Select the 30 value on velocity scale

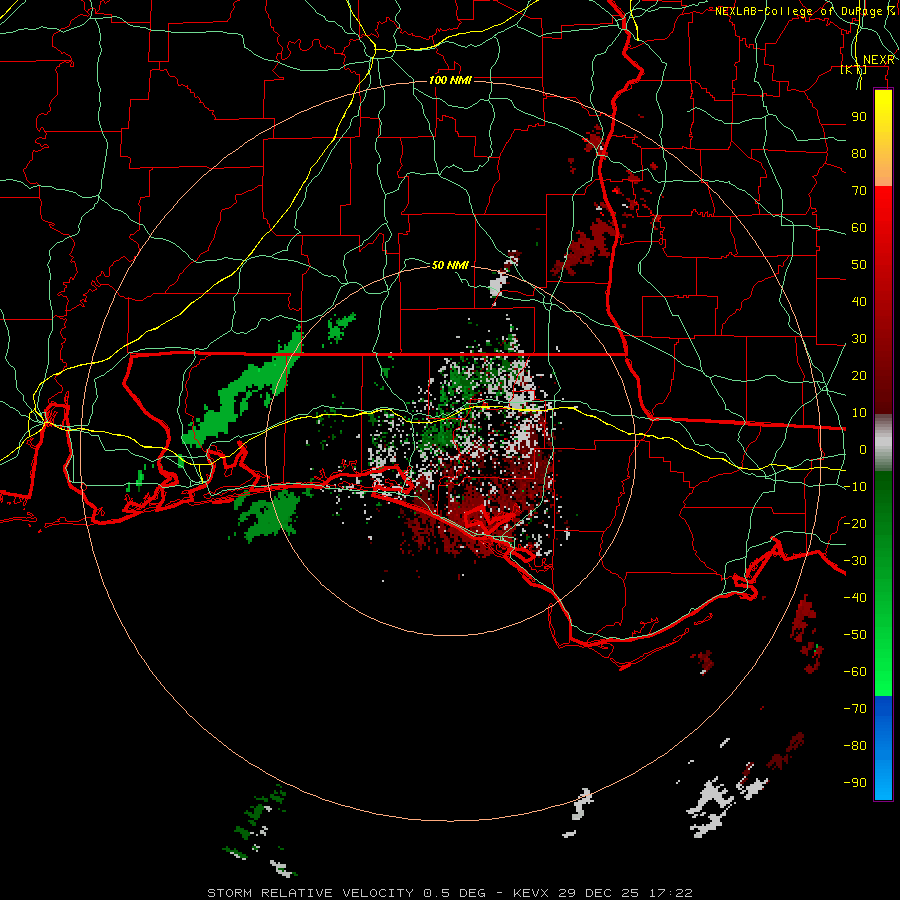point(859,339)
